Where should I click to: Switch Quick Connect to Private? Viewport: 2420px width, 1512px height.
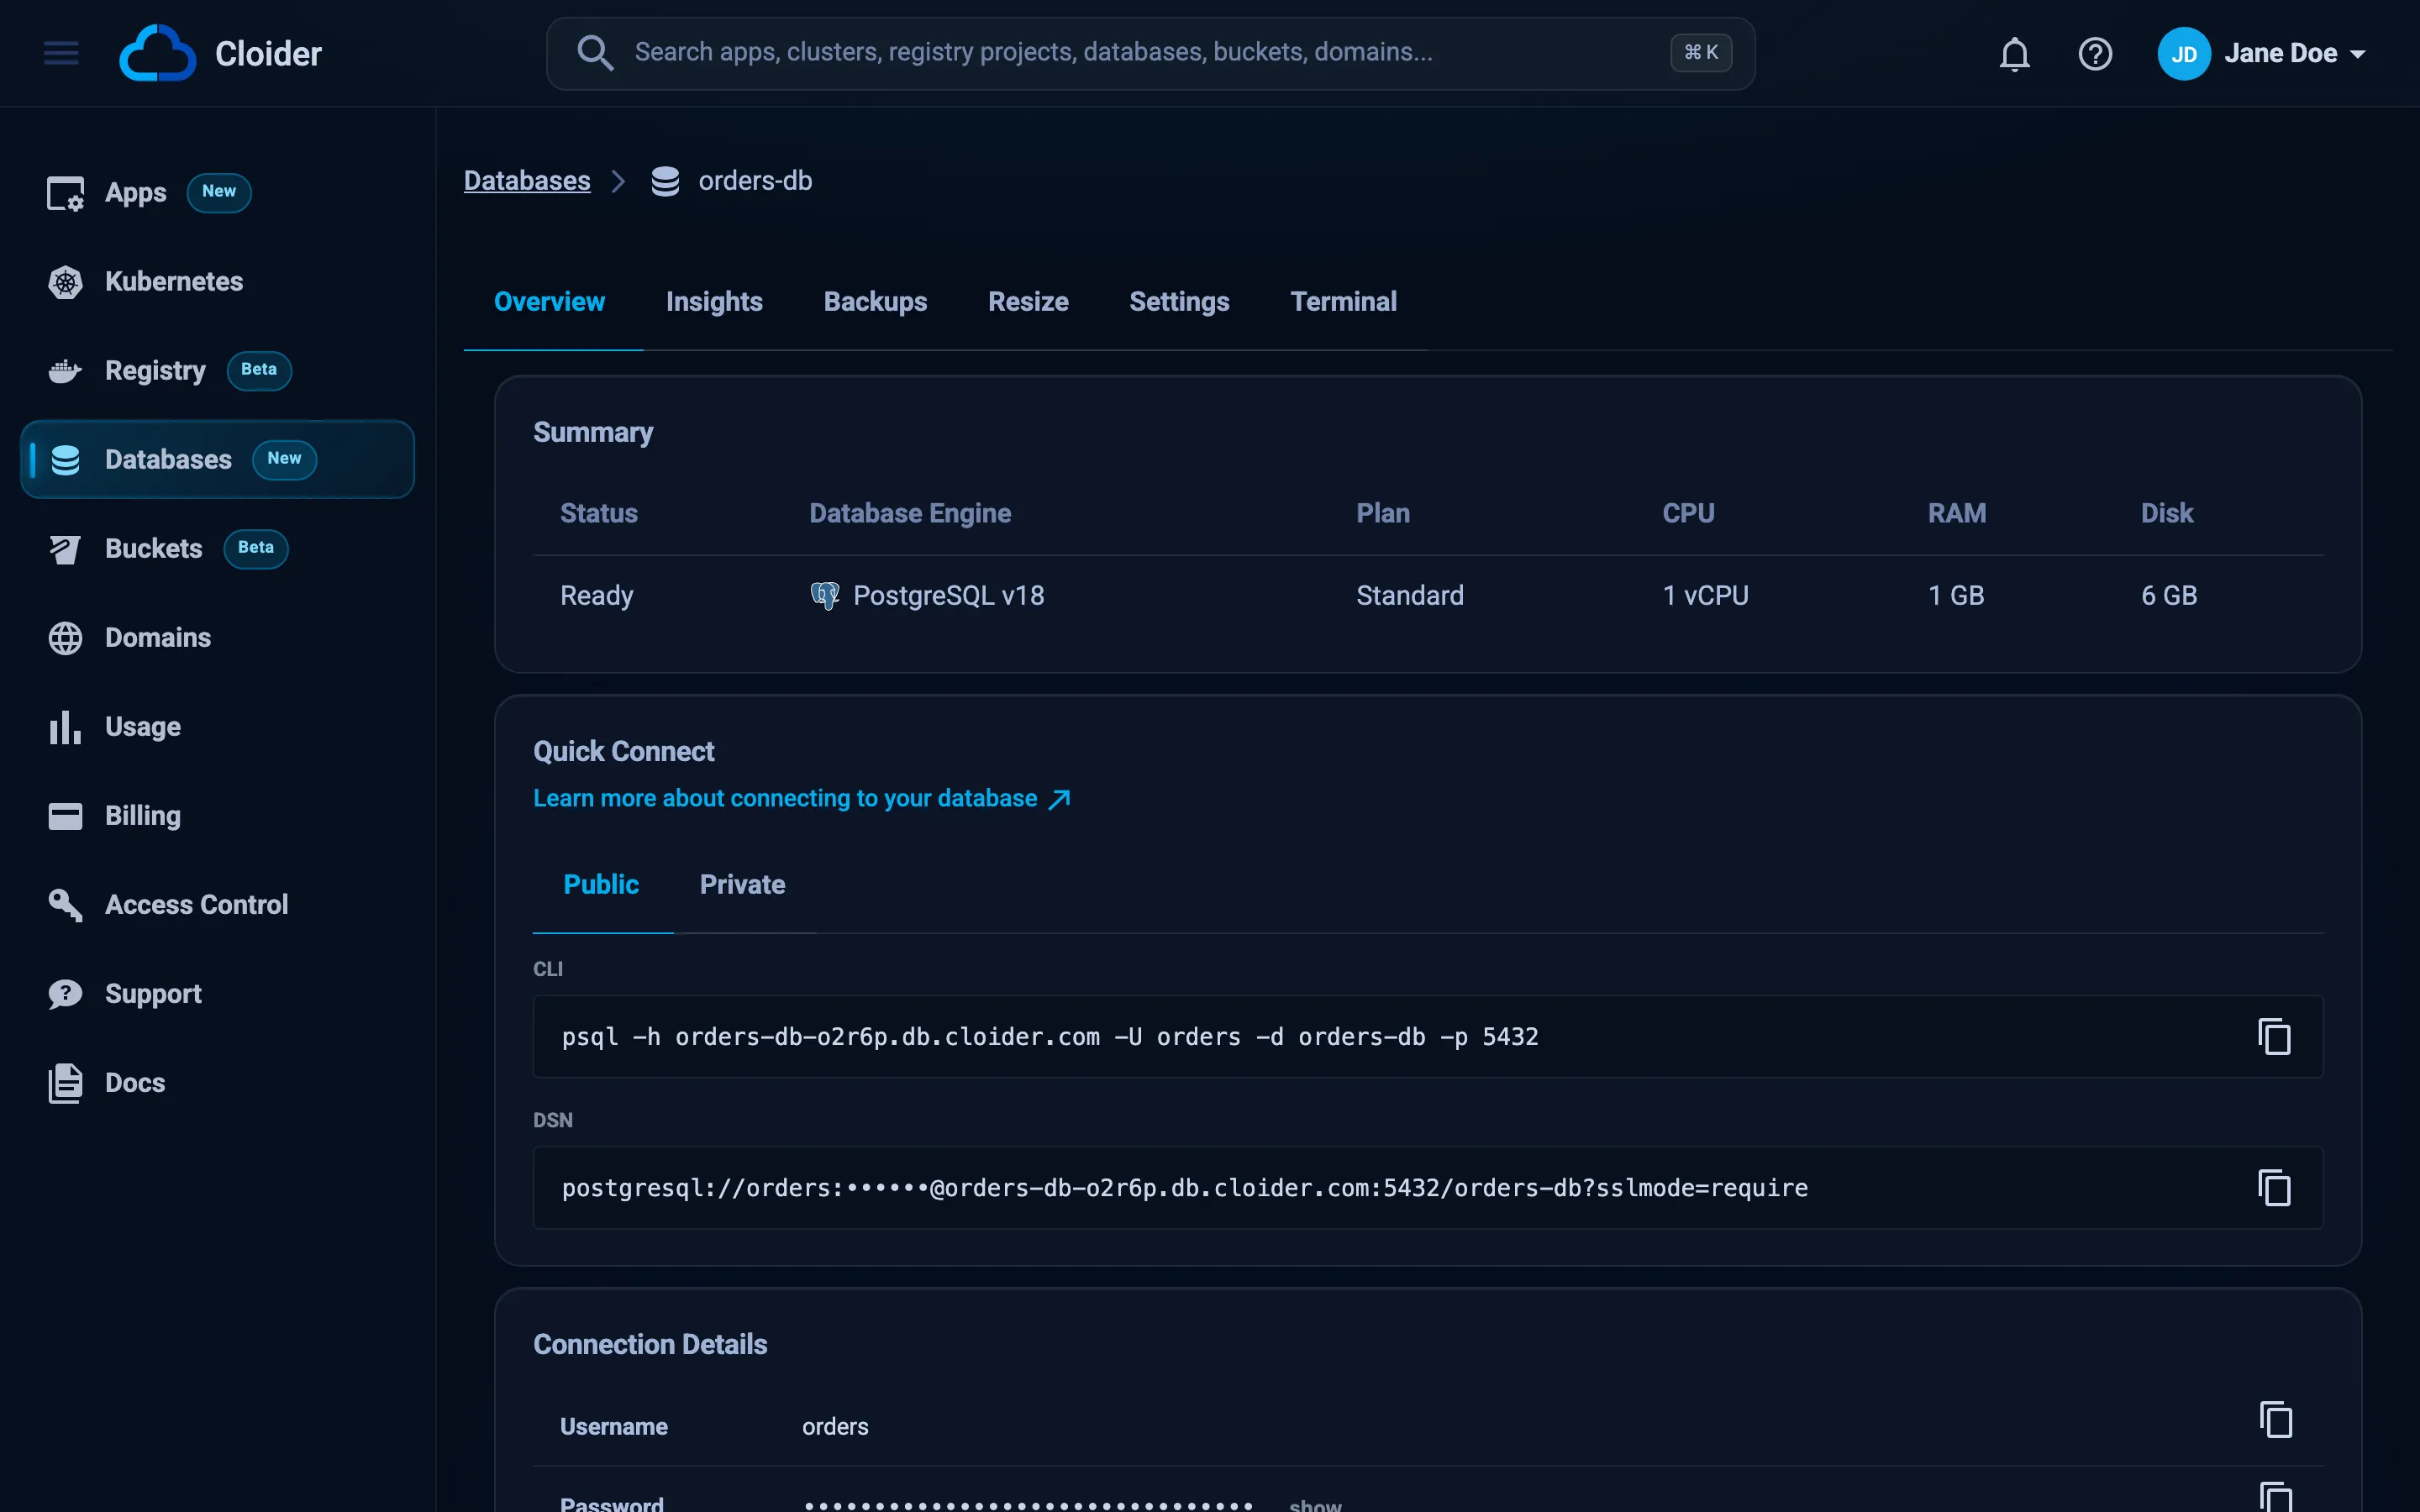[x=742, y=884]
